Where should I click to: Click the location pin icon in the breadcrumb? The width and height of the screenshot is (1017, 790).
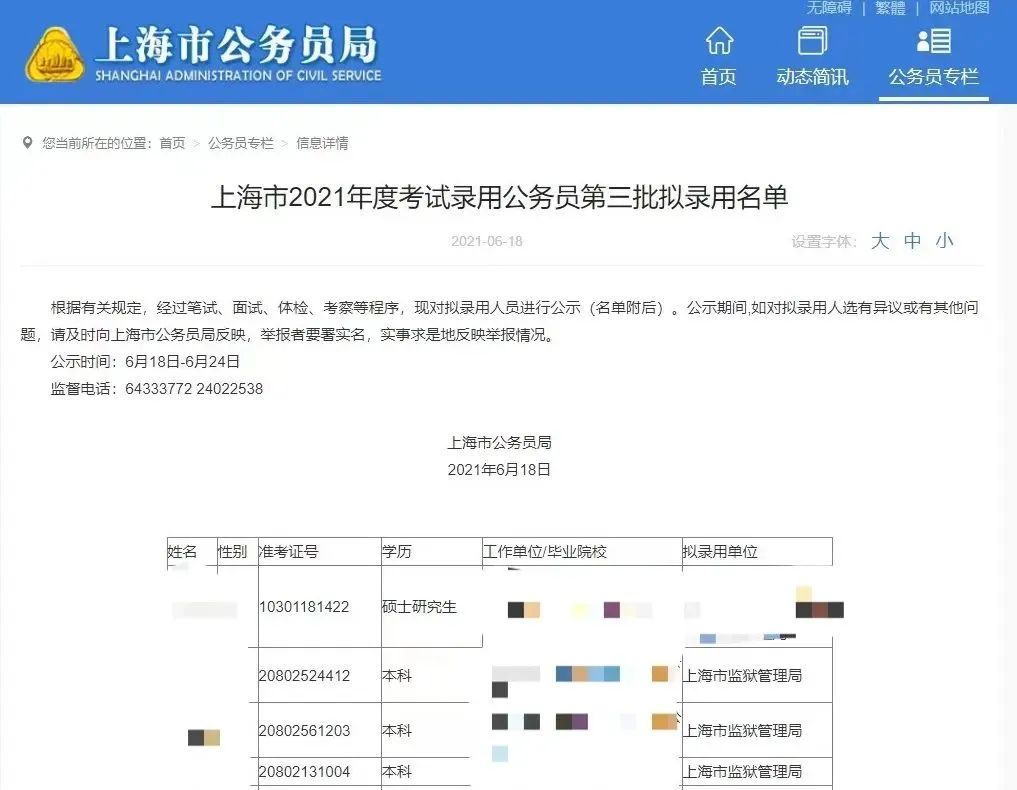pyautogui.click(x=28, y=142)
